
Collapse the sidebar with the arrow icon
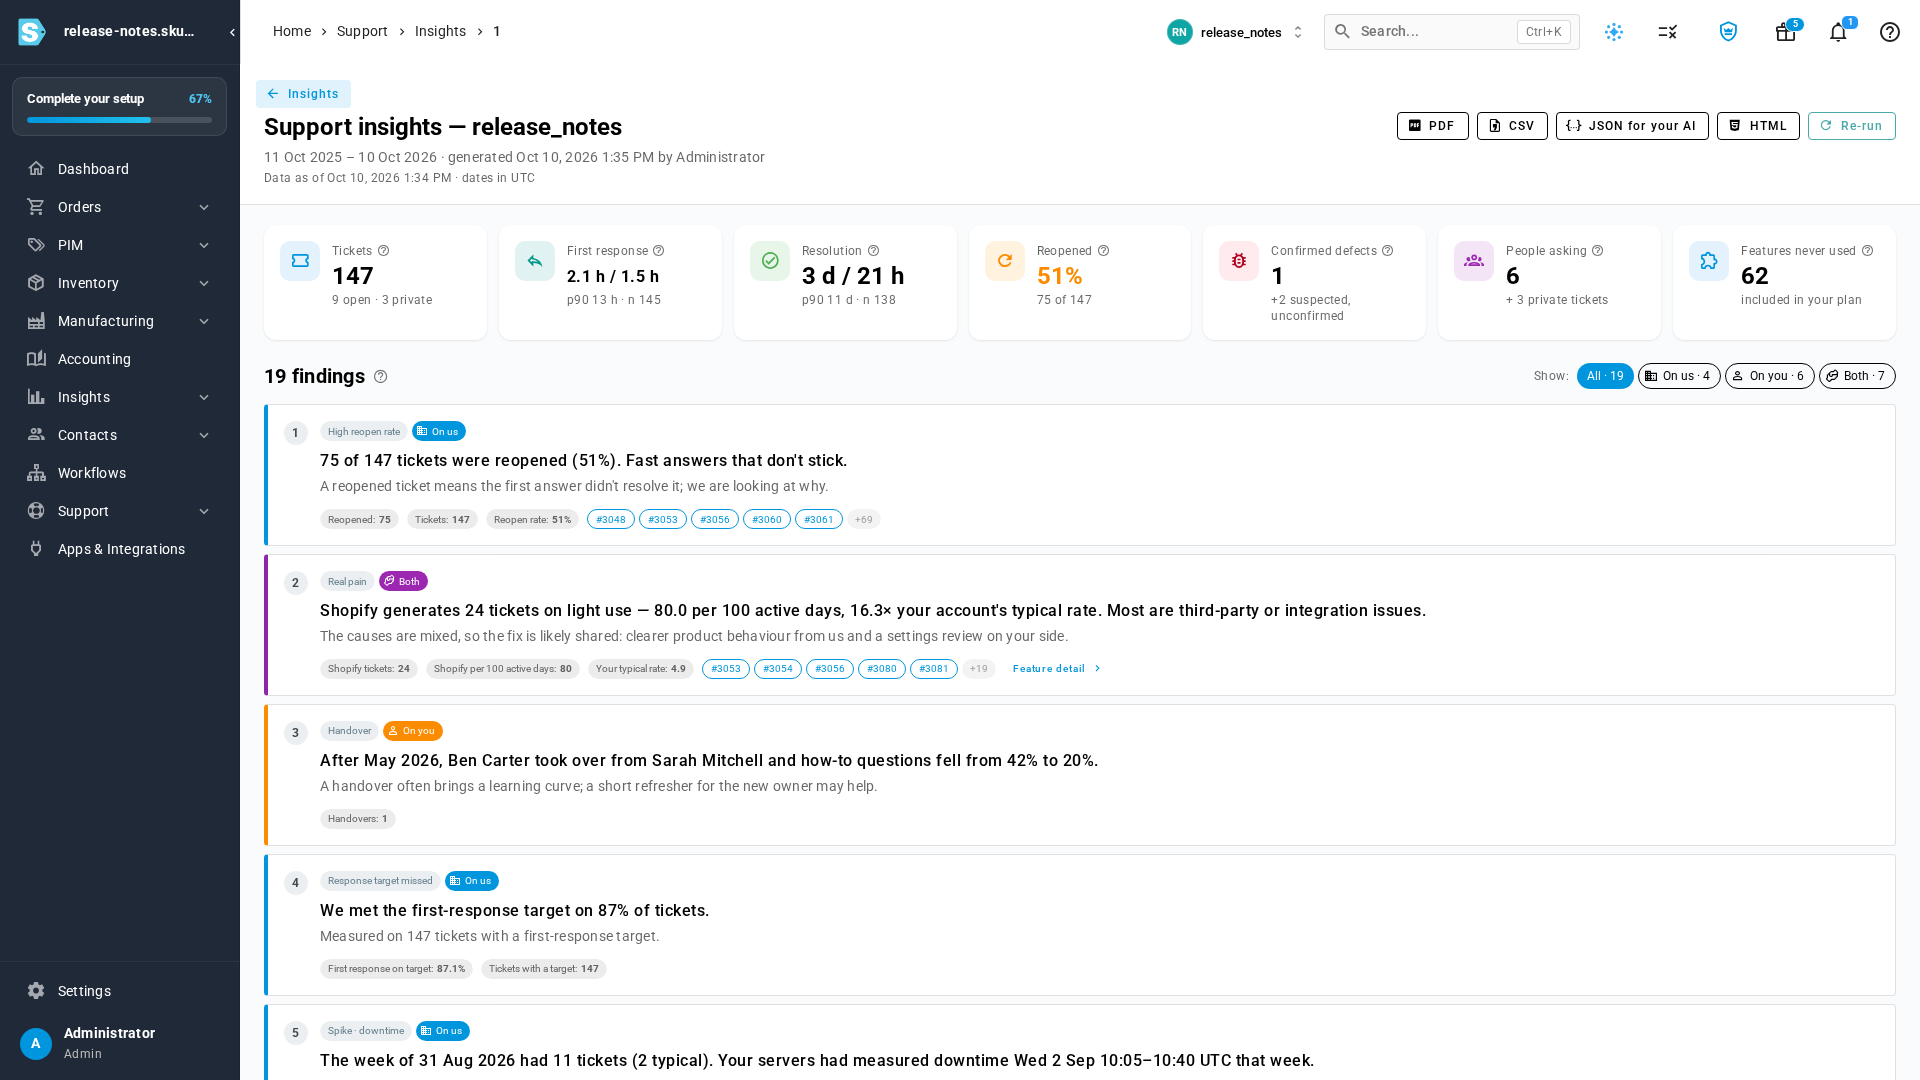coord(232,32)
